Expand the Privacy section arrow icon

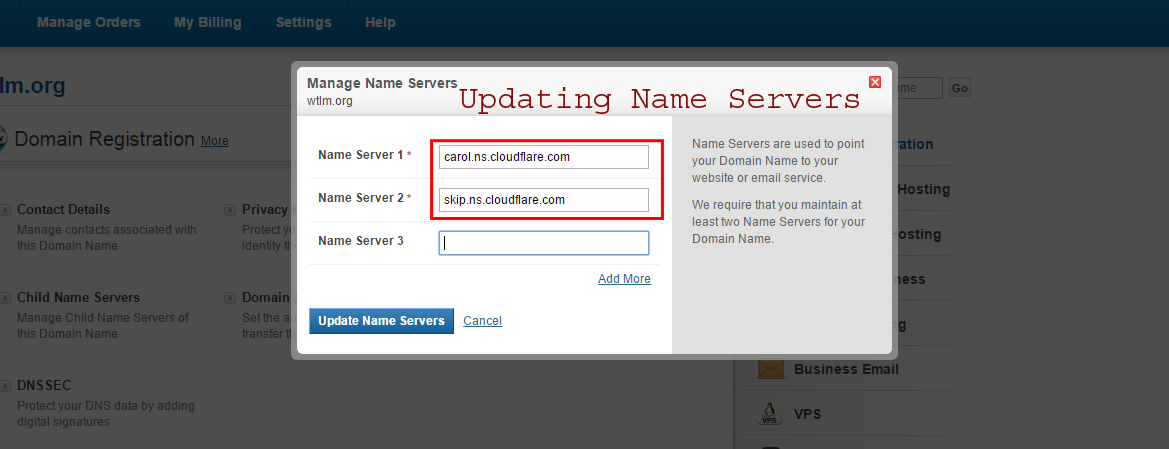pos(230,210)
